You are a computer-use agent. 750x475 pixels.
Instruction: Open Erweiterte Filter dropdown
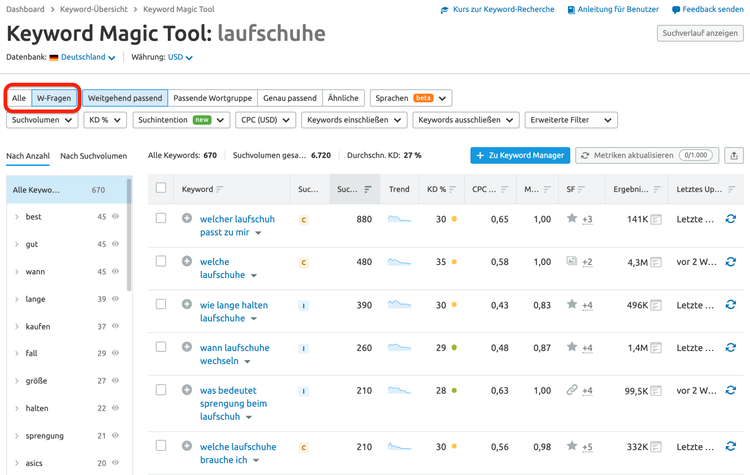571,120
